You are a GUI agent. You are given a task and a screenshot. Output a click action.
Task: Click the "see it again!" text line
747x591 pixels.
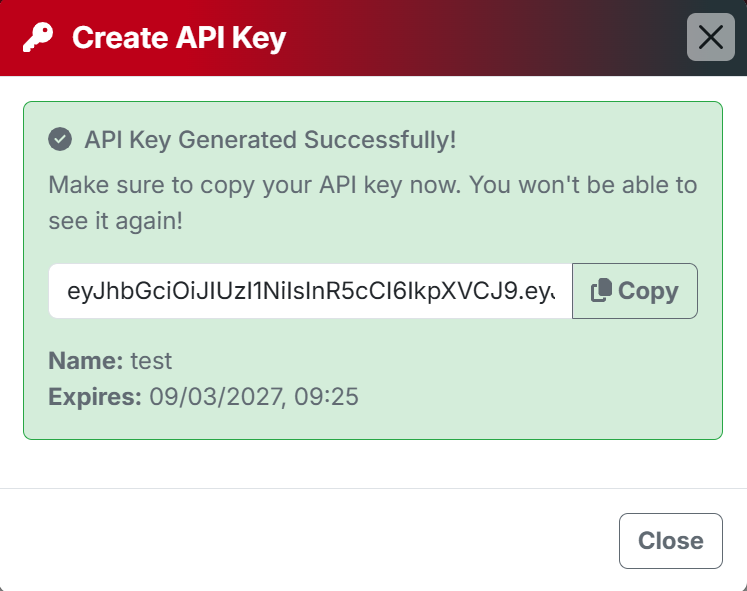click(x=116, y=222)
